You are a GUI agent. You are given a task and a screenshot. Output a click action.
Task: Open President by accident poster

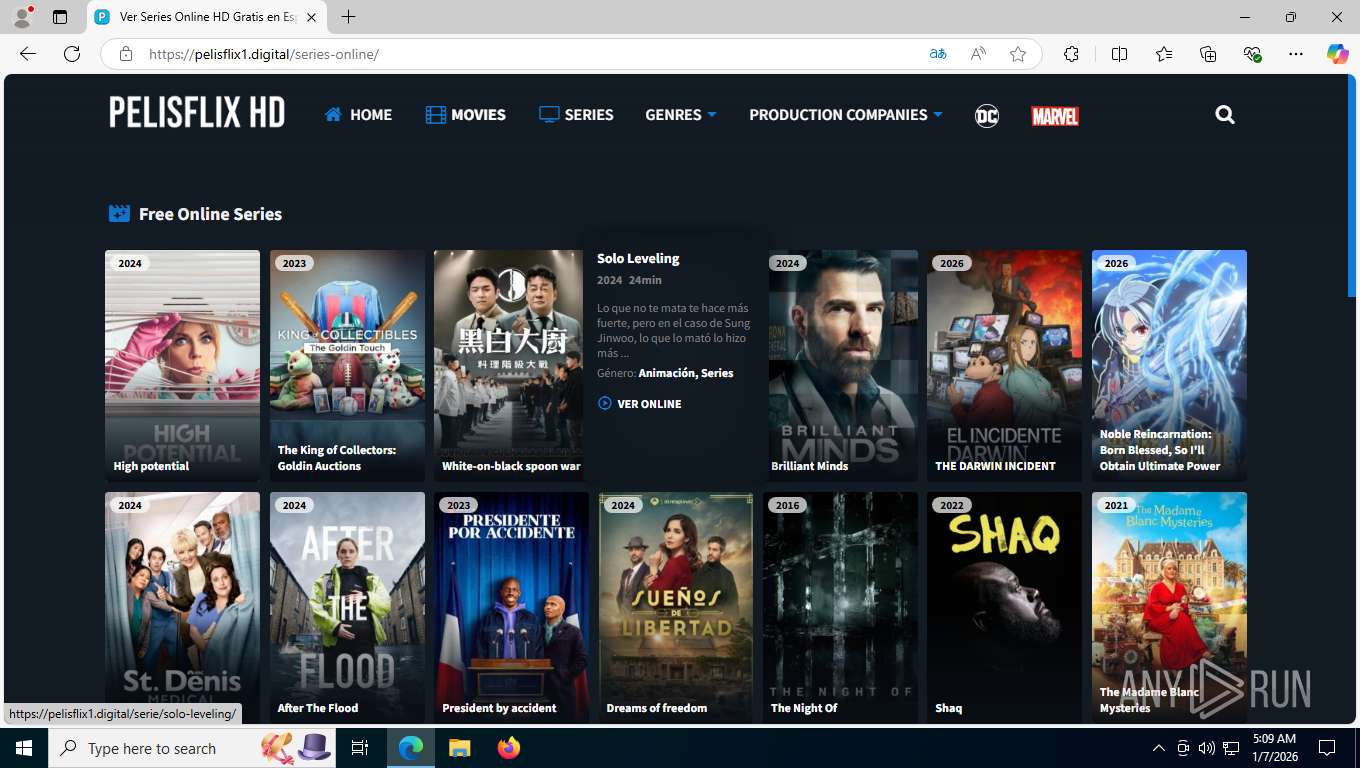(511, 607)
